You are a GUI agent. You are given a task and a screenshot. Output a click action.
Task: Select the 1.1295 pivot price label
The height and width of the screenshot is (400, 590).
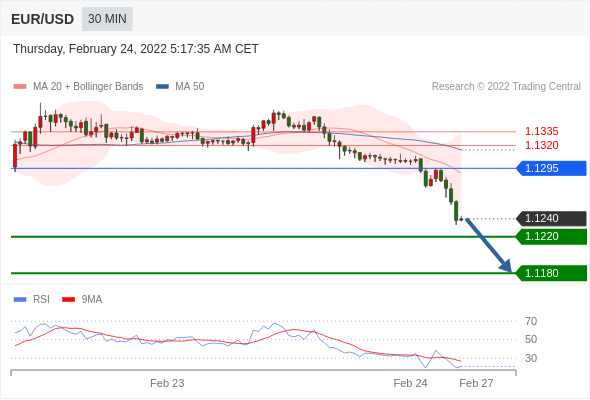pos(552,168)
